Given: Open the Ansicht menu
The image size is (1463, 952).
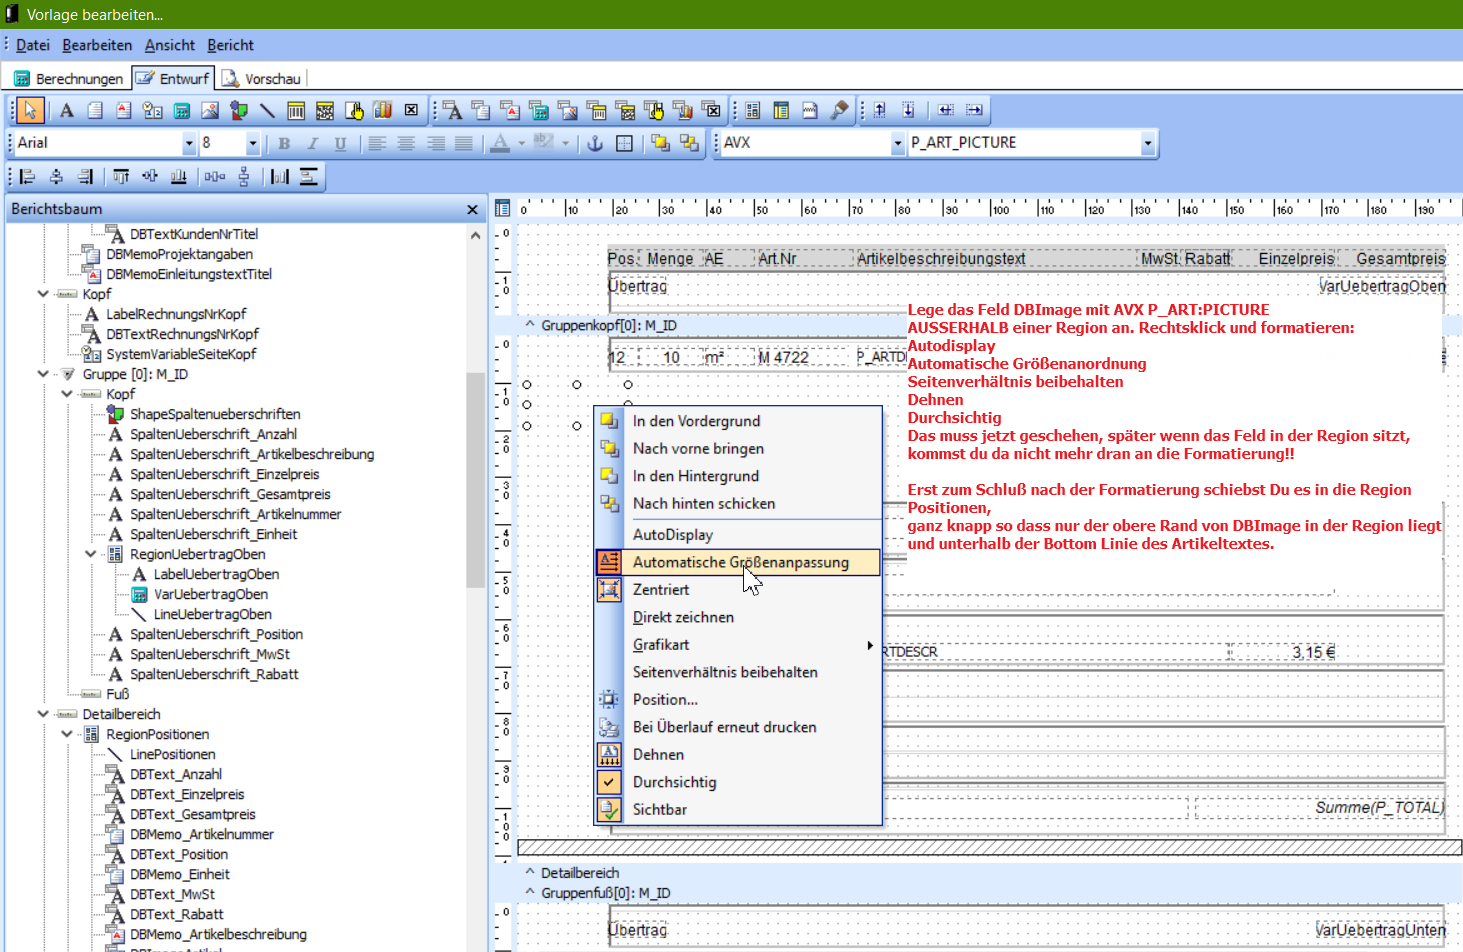Looking at the screenshot, I should coord(170,45).
